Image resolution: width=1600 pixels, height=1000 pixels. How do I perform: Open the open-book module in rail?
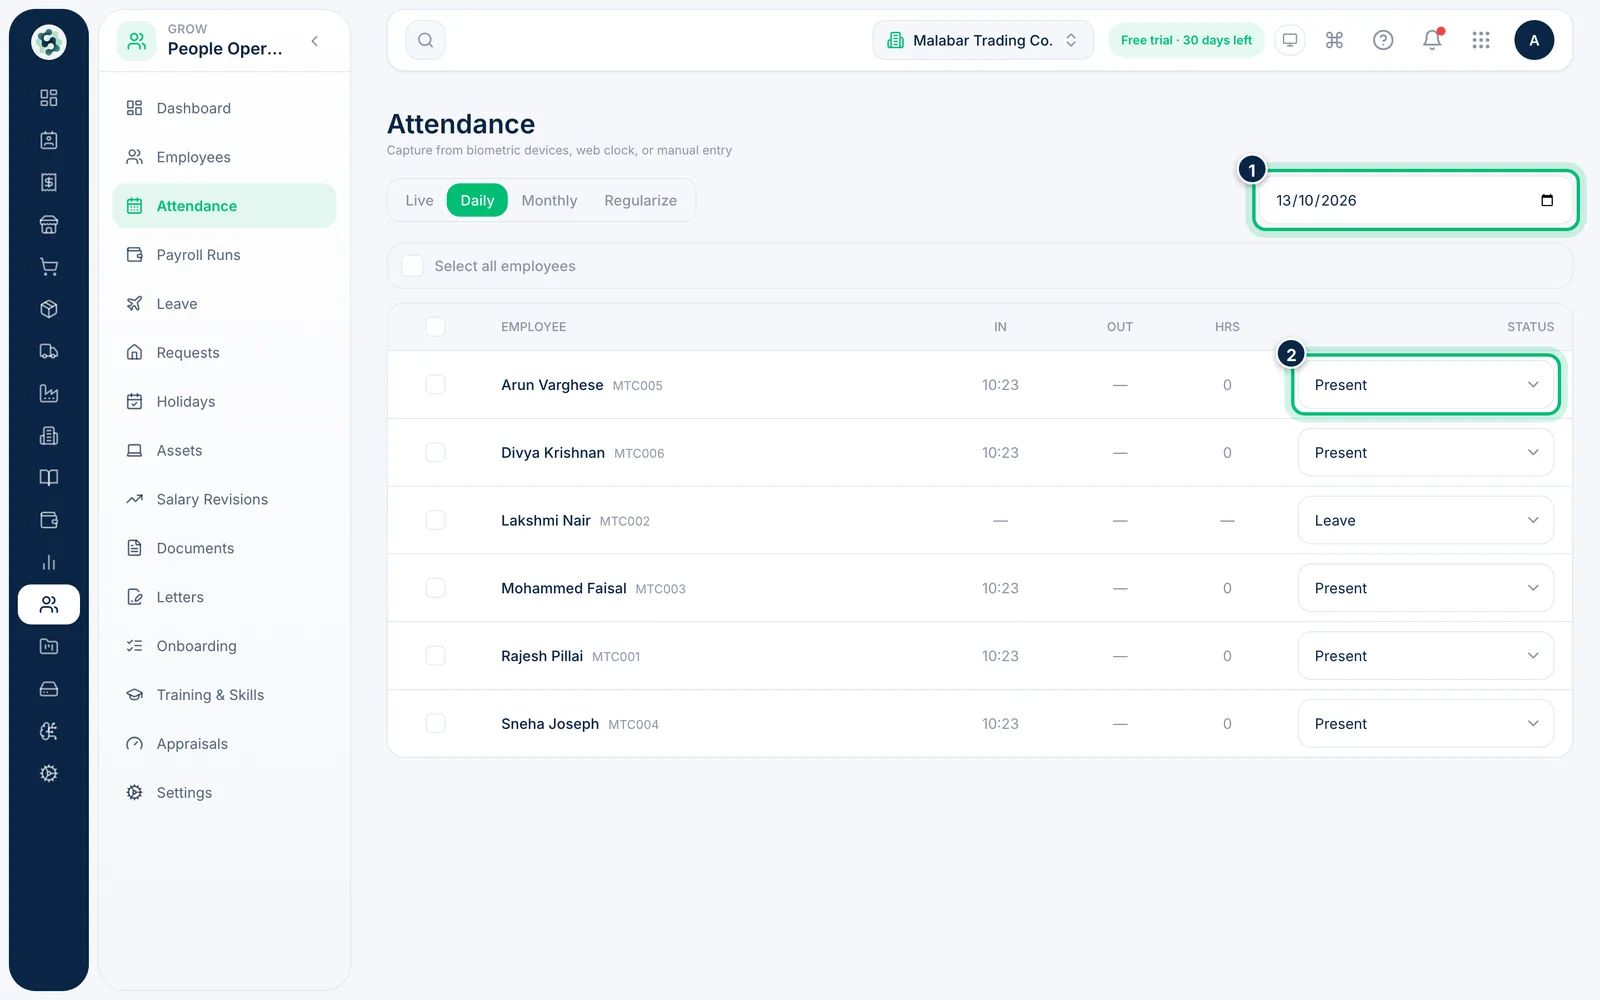coord(49,478)
